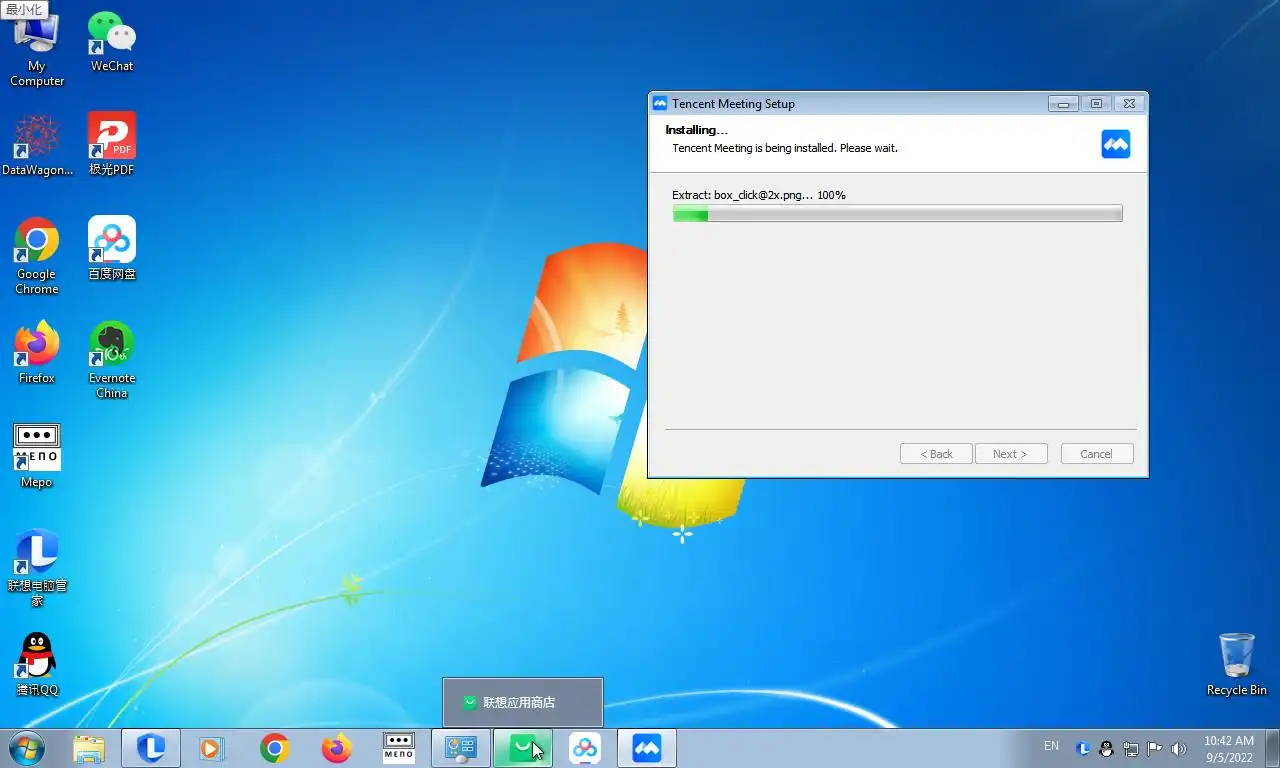Minimize the Tencent Meeting Setup window
This screenshot has height=768, width=1280.
[1063, 104]
